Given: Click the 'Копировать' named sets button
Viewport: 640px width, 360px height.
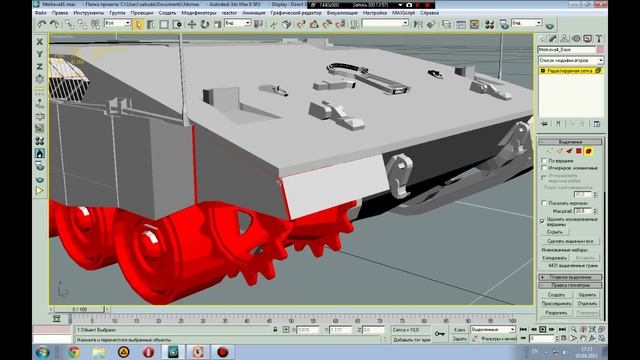Looking at the screenshot, I should 555,258.
